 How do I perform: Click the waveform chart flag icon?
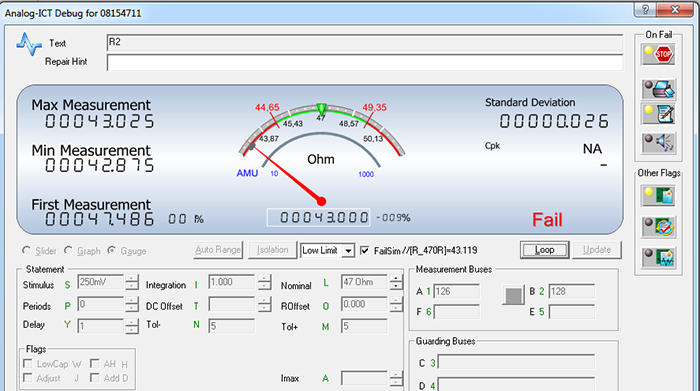658,258
